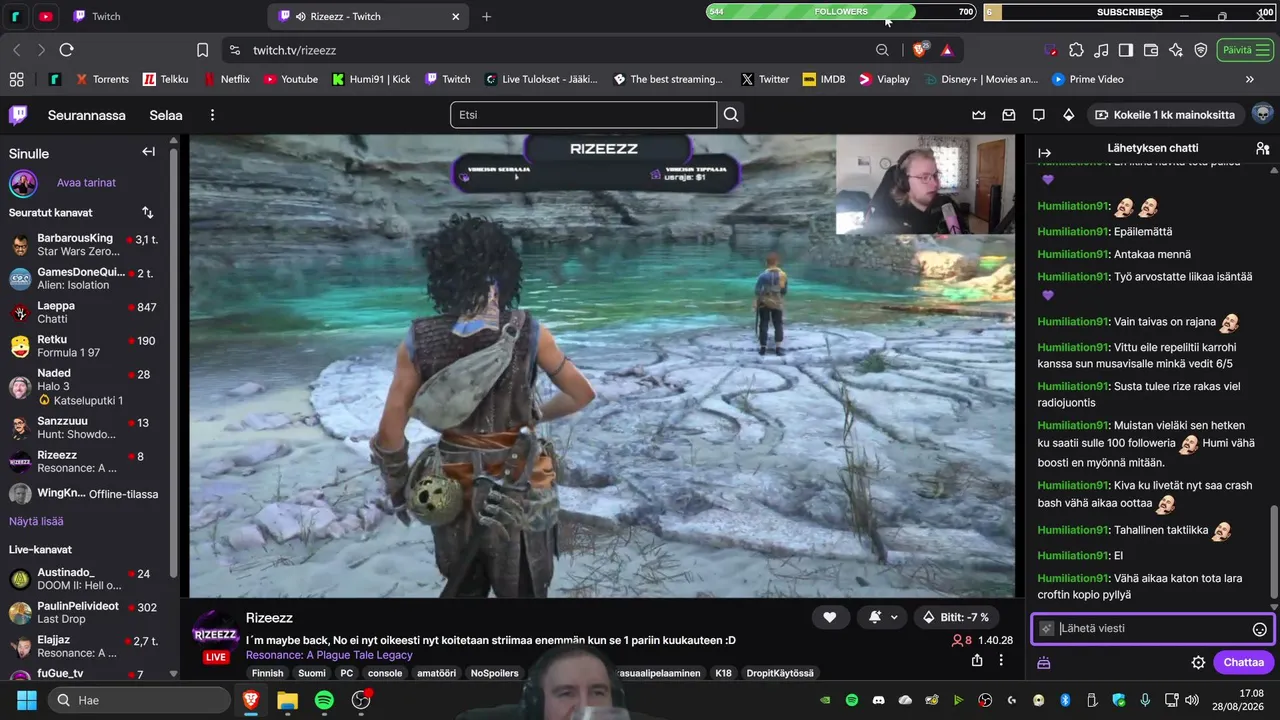Image resolution: width=1280 pixels, height=720 pixels.
Task: Reload the page
Action: (66, 50)
